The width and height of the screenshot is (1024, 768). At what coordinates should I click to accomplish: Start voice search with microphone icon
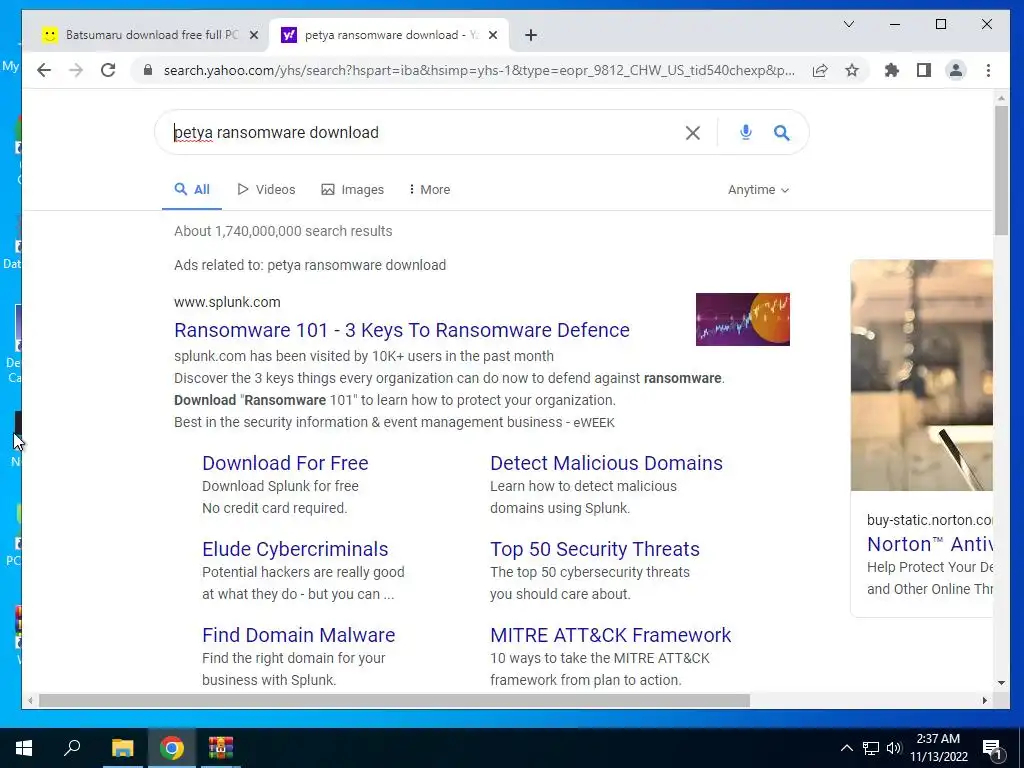click(x=746, y=133)
